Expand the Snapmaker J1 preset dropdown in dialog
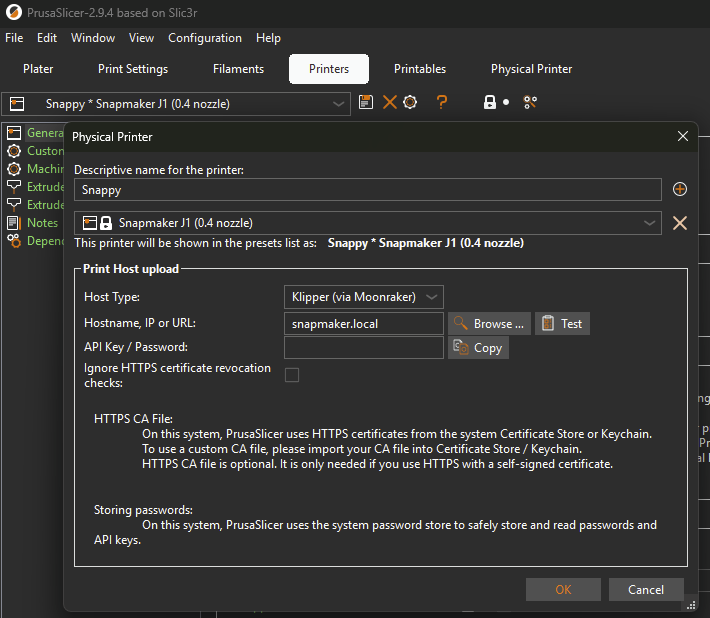Screen dimensions: 710x618 point(650,223)
